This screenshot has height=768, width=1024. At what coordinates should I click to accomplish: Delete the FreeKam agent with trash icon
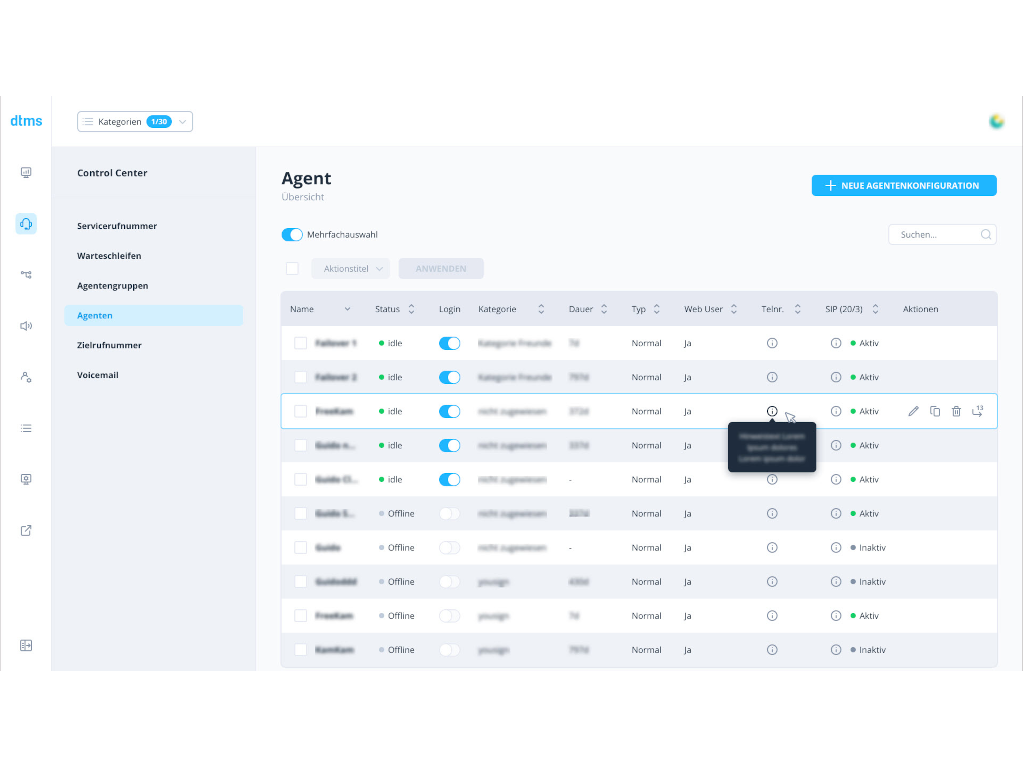(x=957, y=410)
